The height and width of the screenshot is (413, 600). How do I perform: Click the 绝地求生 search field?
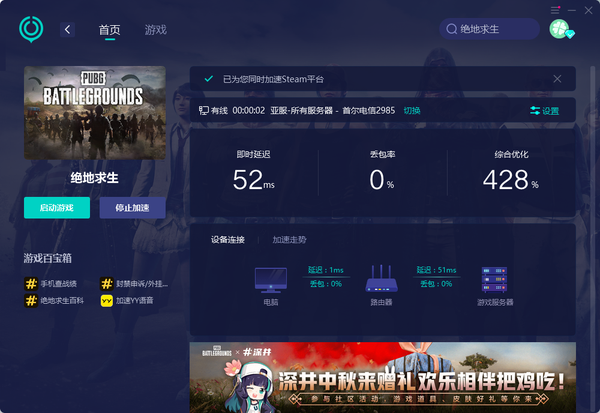point(489,29)
